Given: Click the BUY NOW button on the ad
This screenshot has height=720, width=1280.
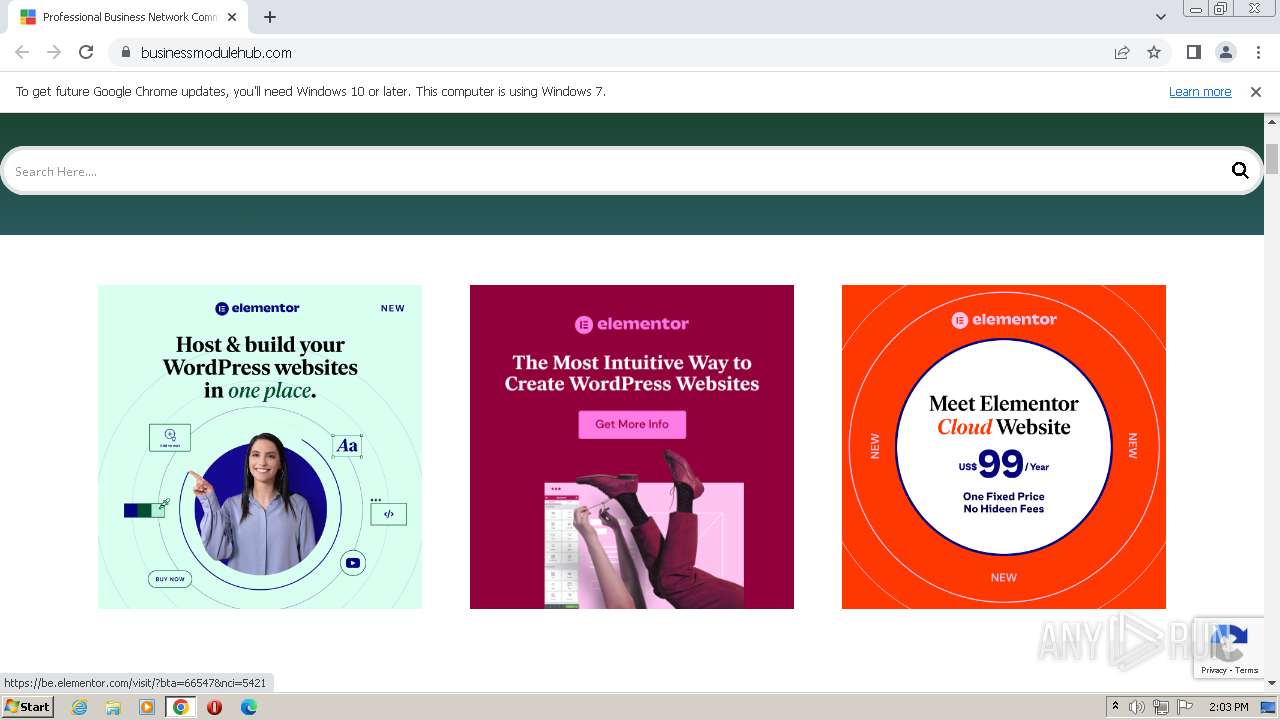Looking at the screenshot, I should pos(170,579).
